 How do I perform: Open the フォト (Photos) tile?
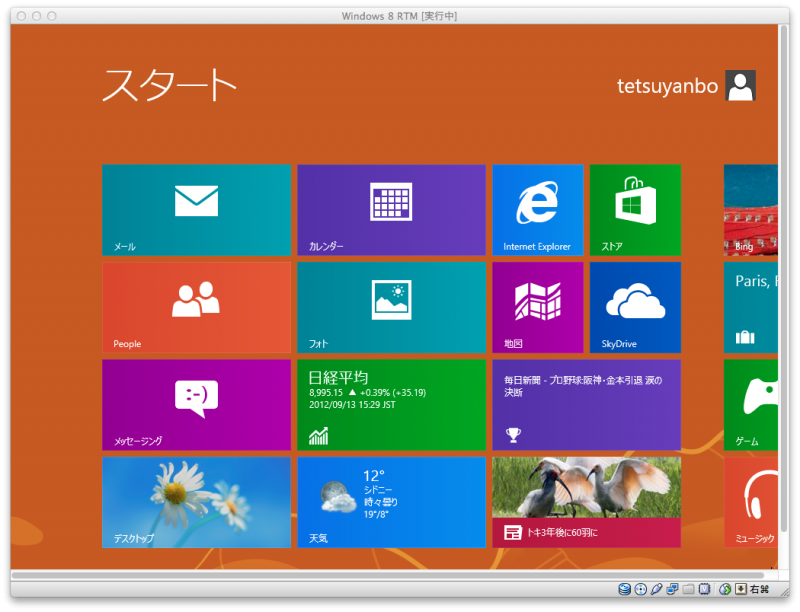[x=391, y=307]
